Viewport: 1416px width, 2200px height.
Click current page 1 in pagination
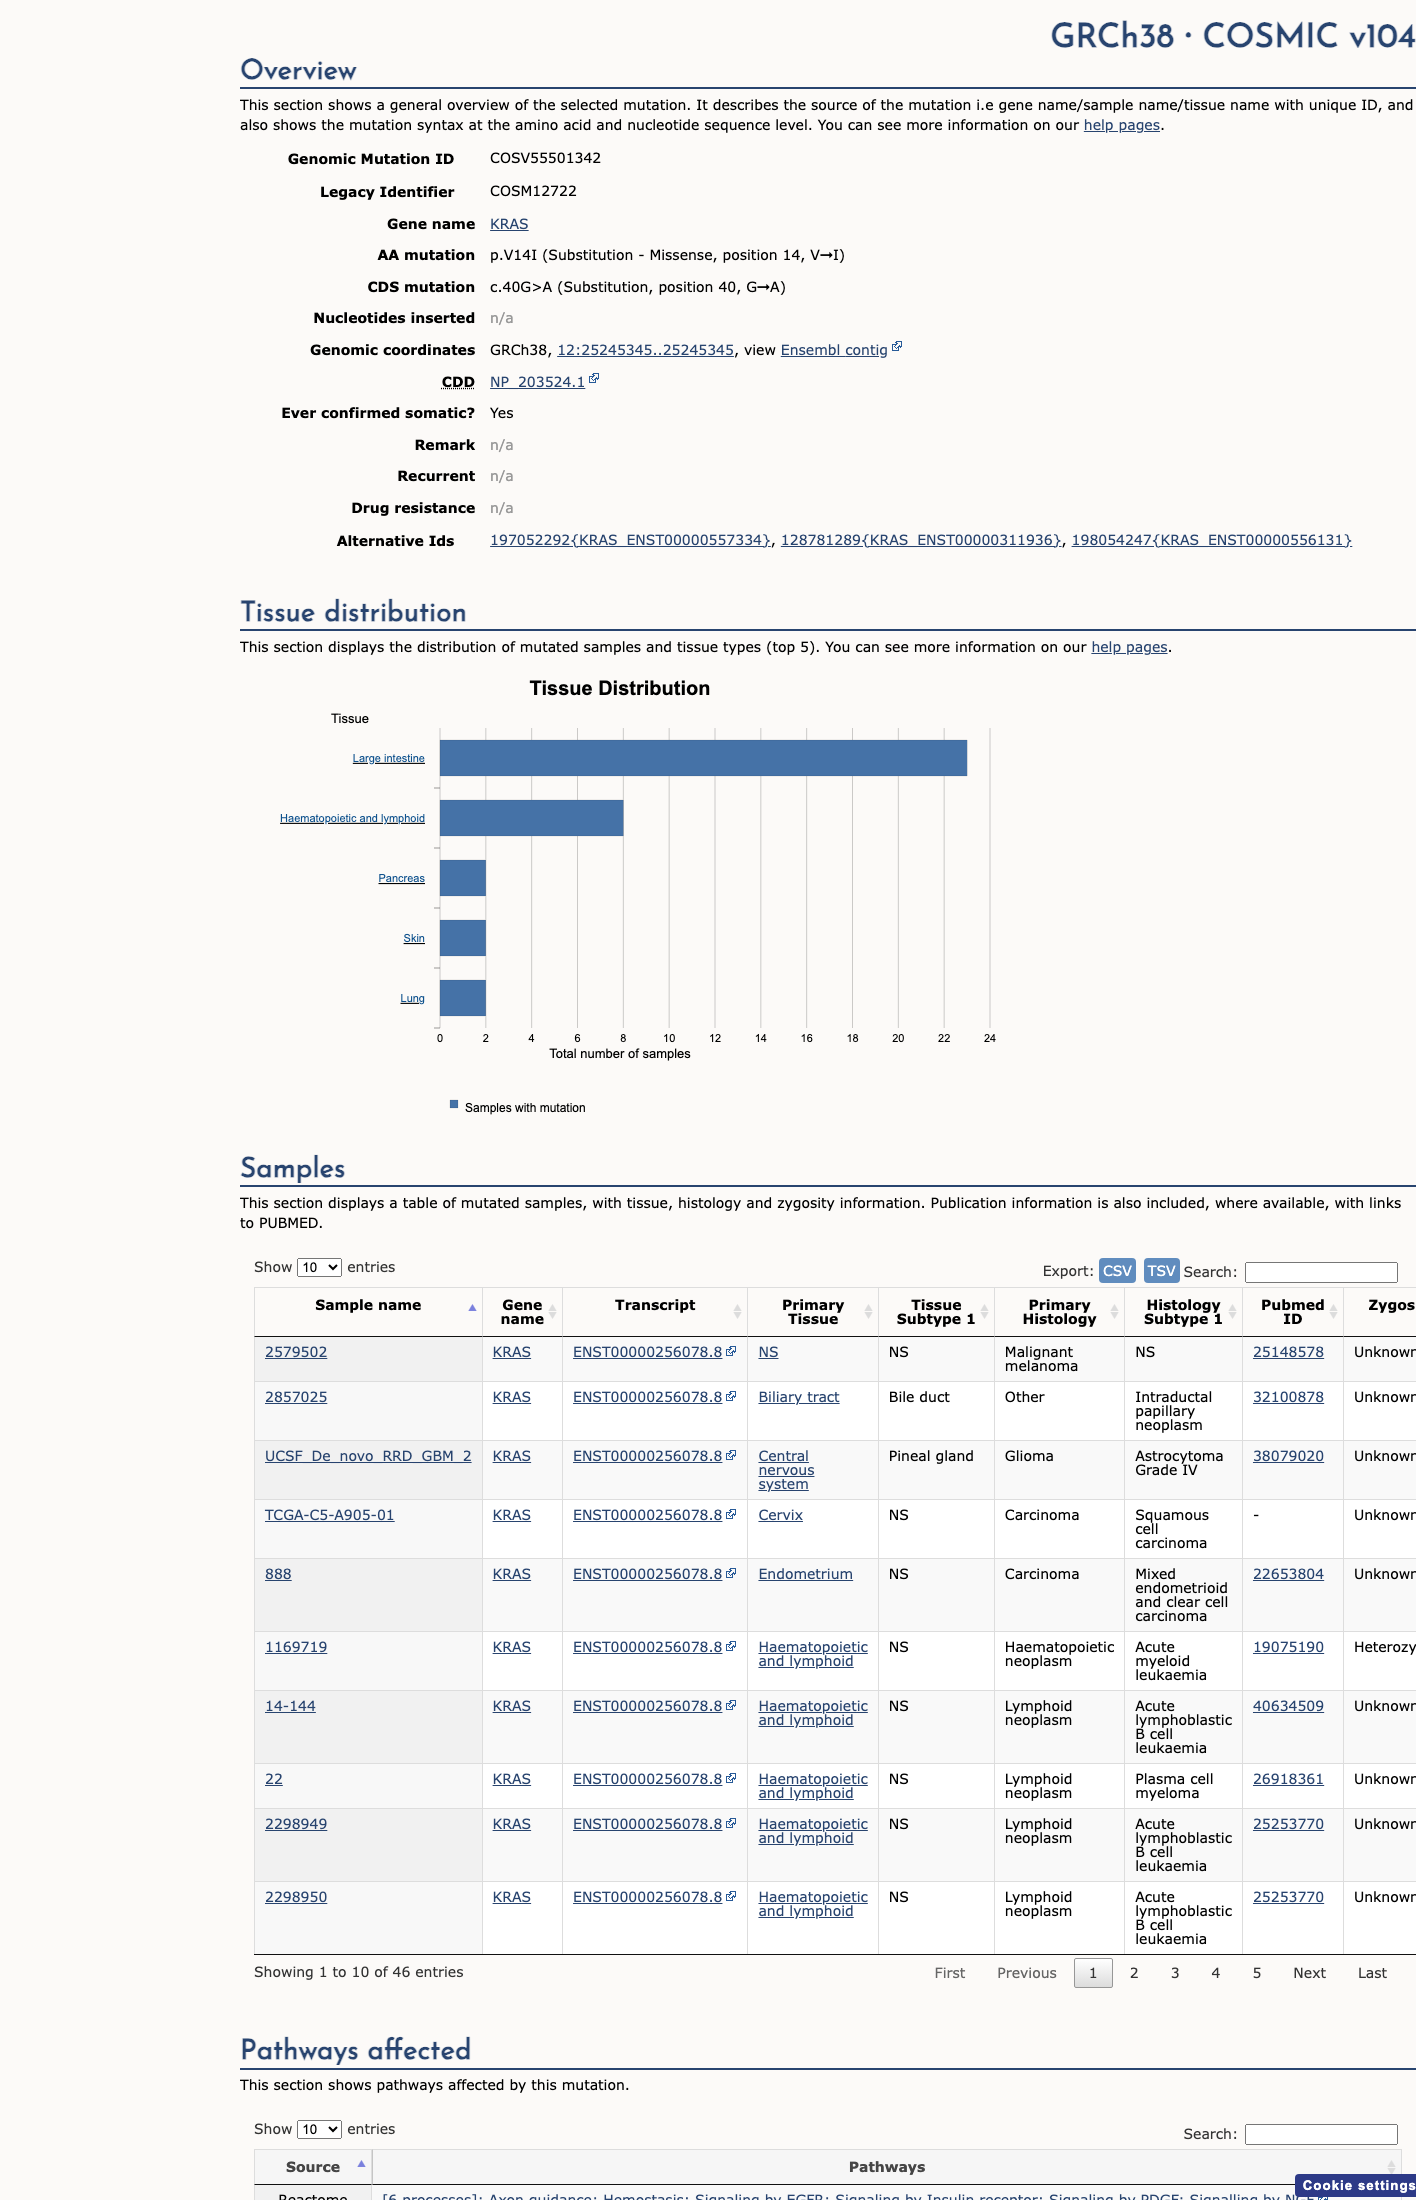(x=1093, y=1973)
